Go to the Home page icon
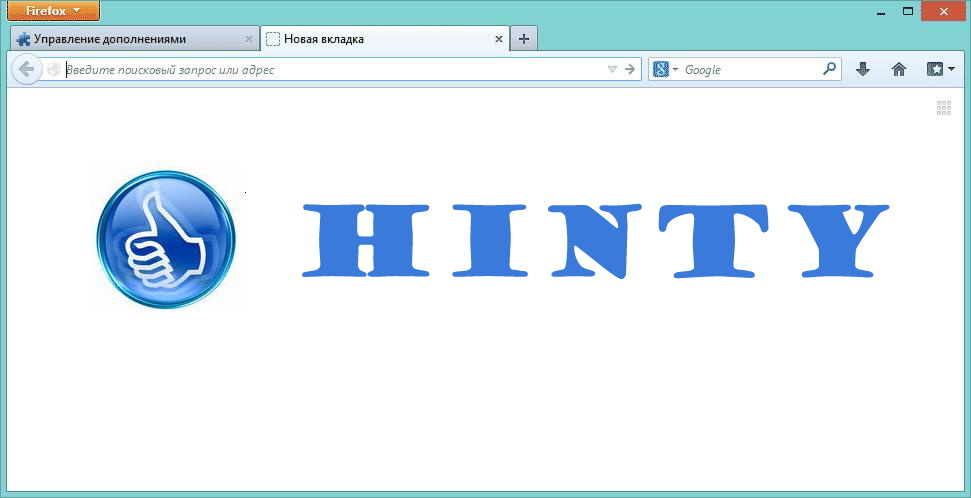Screen dimensions: 971x498 click(899, 69)
